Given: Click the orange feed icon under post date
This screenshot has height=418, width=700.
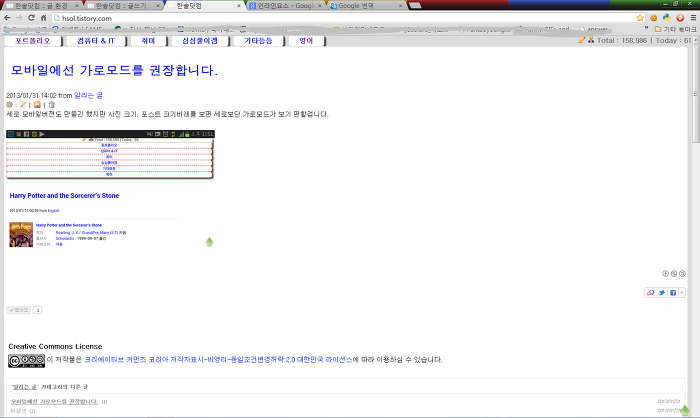Looking at the screenshot, I should 37,104.
